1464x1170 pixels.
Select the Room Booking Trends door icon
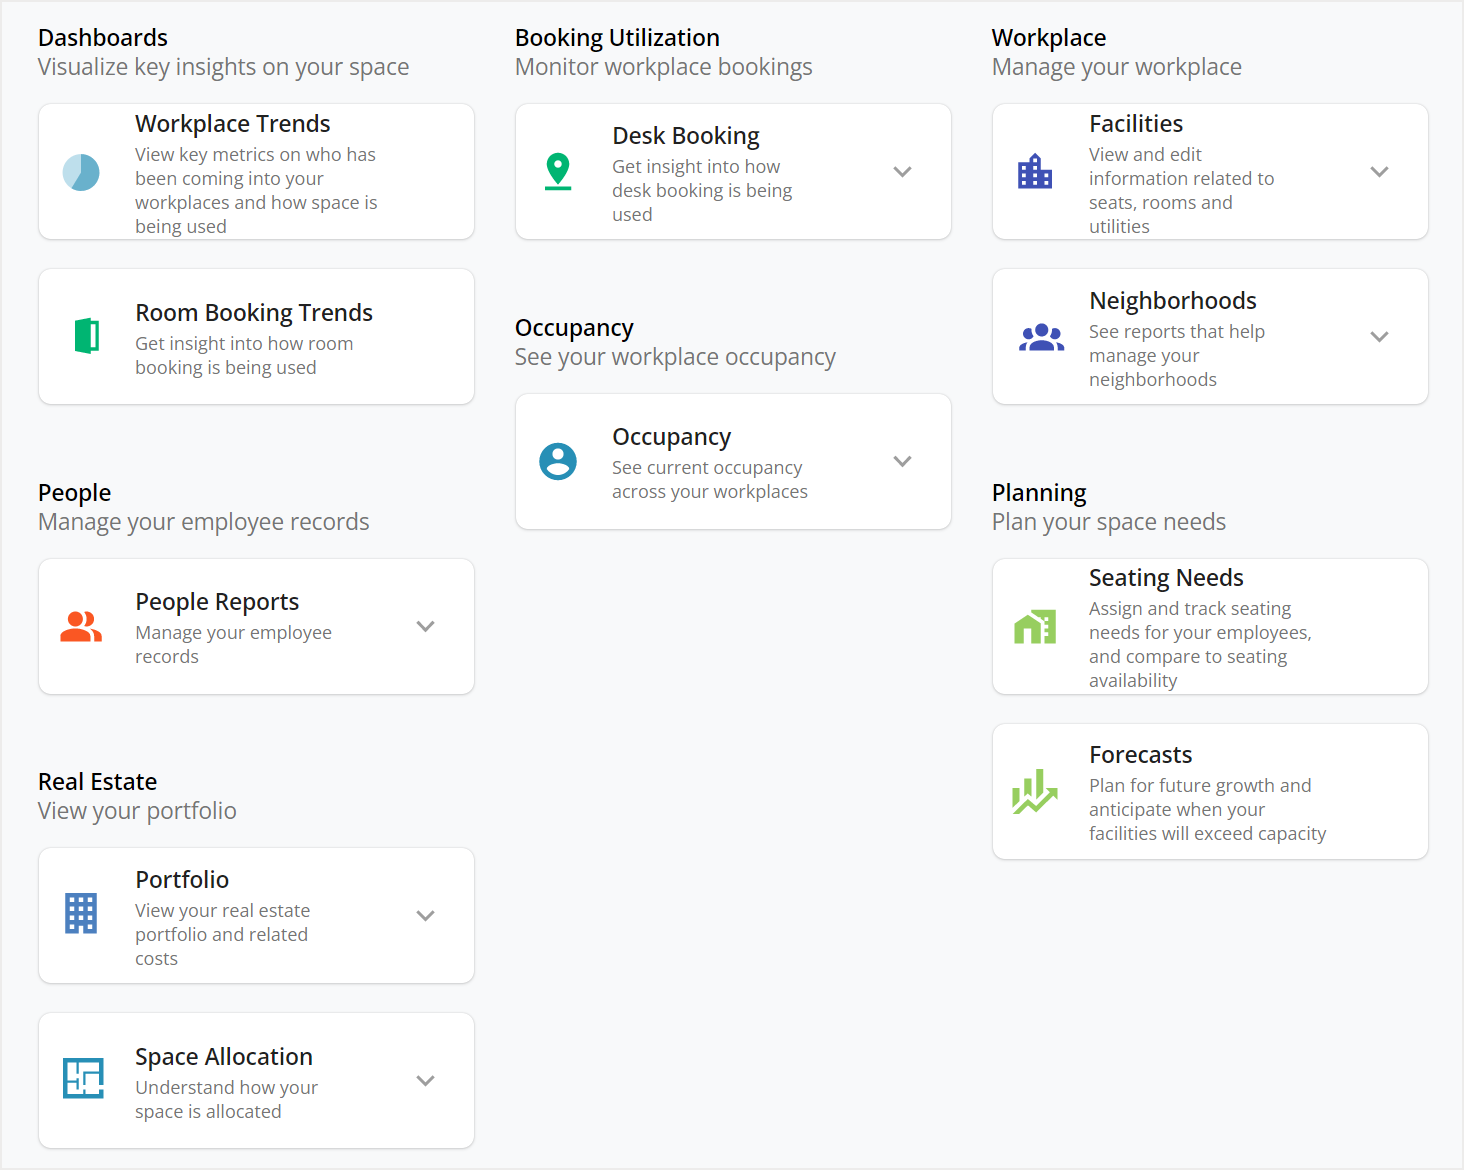[x=86, y=336]
